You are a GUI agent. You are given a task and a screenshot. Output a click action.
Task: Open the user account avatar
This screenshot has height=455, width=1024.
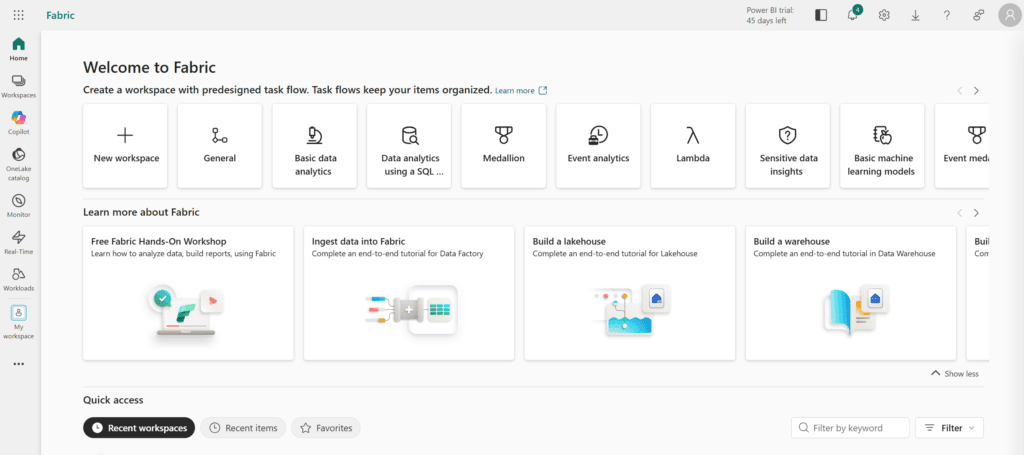click(x=1010, y=16)
